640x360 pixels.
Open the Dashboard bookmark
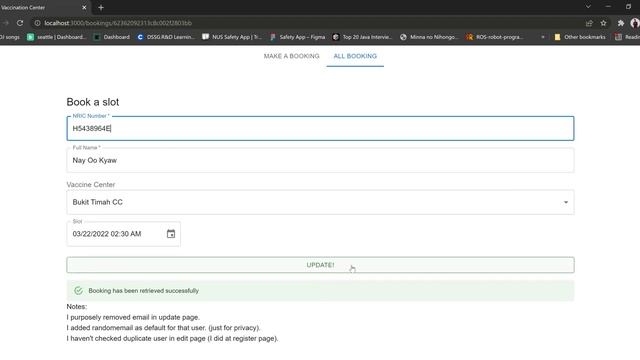click(x=111, y=37)
